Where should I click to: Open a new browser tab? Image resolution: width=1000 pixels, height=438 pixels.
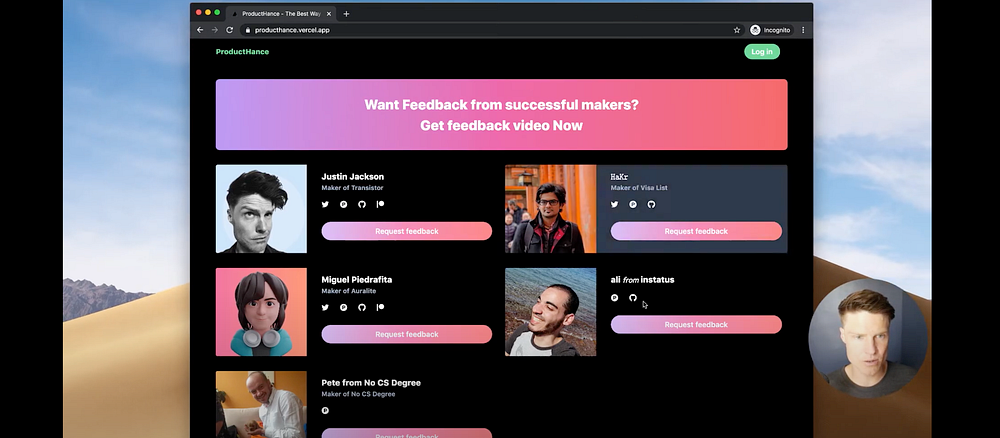point(346,13)
